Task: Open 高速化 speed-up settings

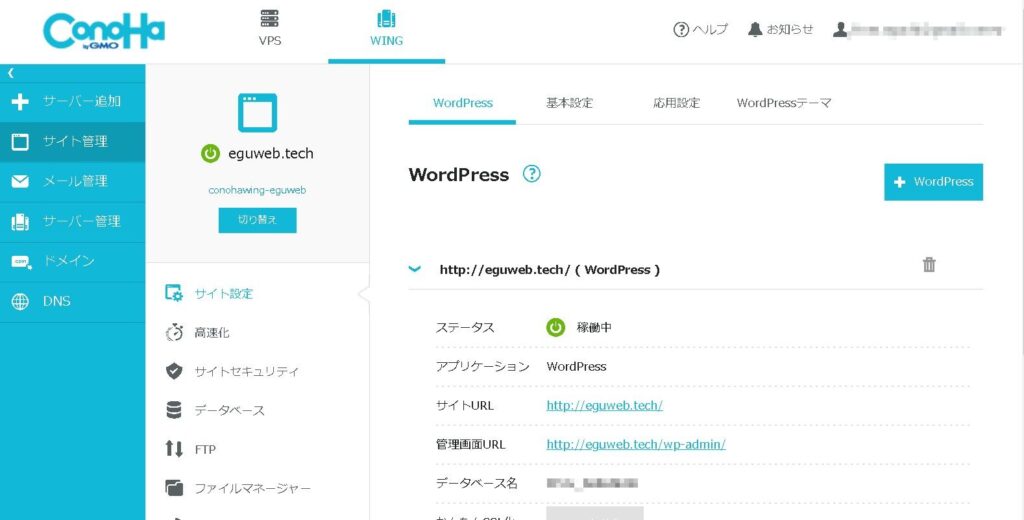Action: pyautogui.click(x=211, y=332)
